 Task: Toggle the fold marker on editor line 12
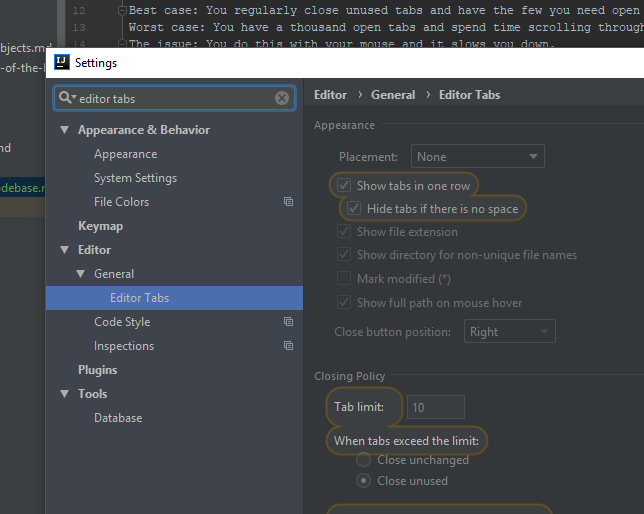pos(122,10)
